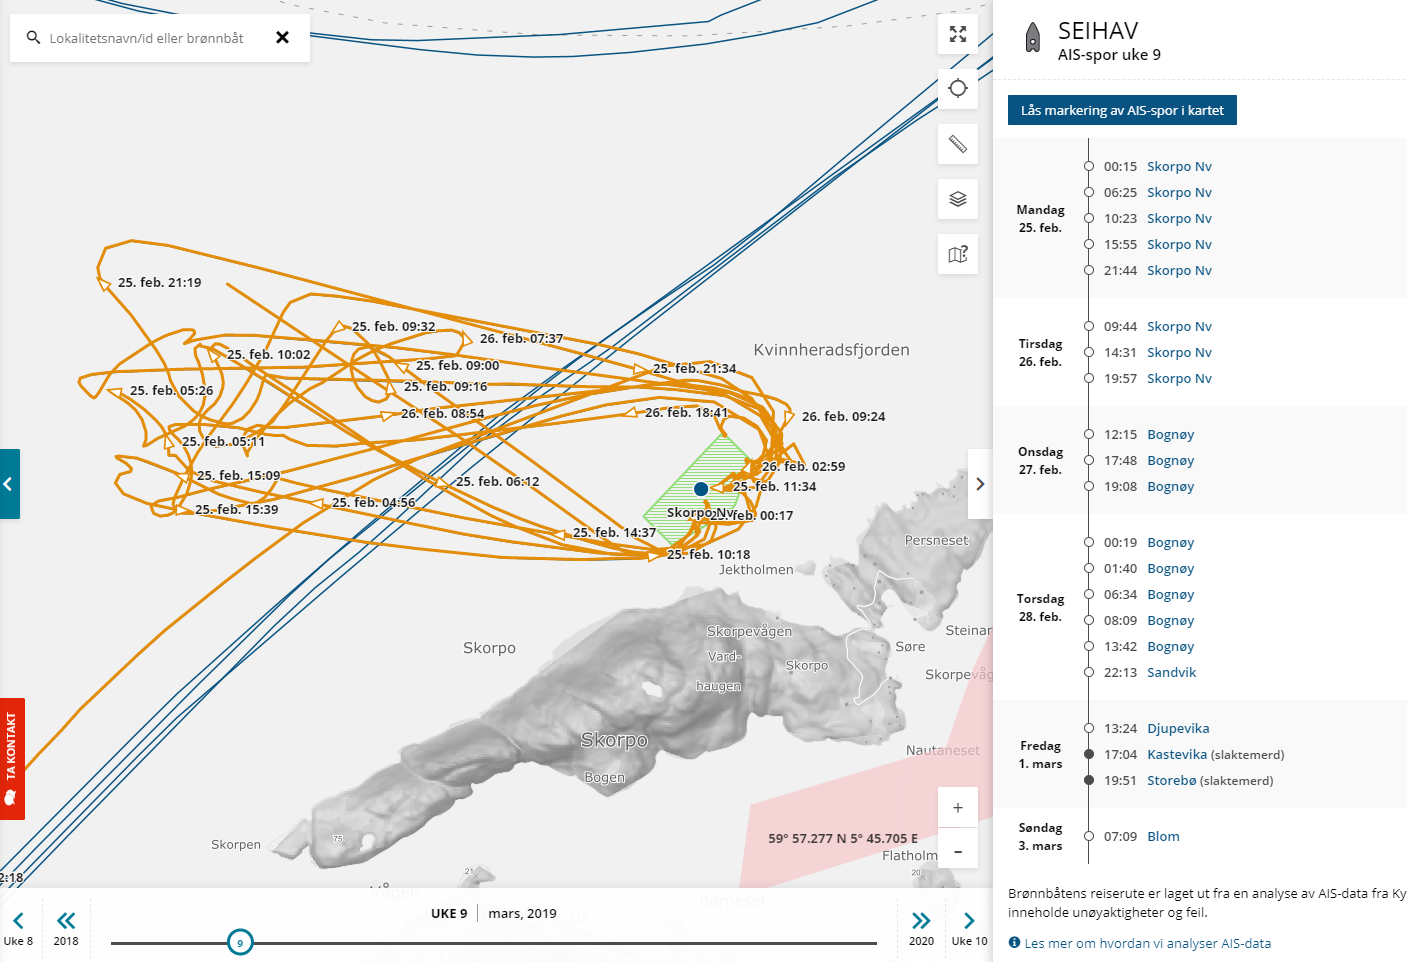Jump forward to year 2020

tap(921, 927)
